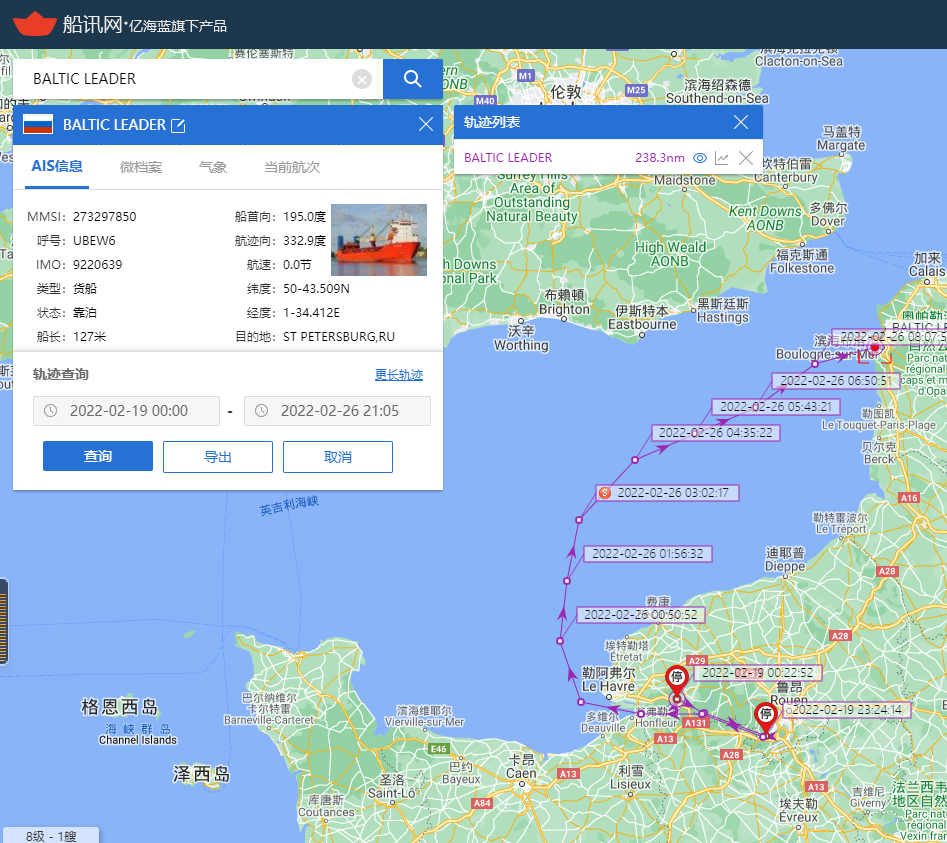This screenshot has width=947, height=843.
Task: Click the orange S marker on track
Action: 603,493
